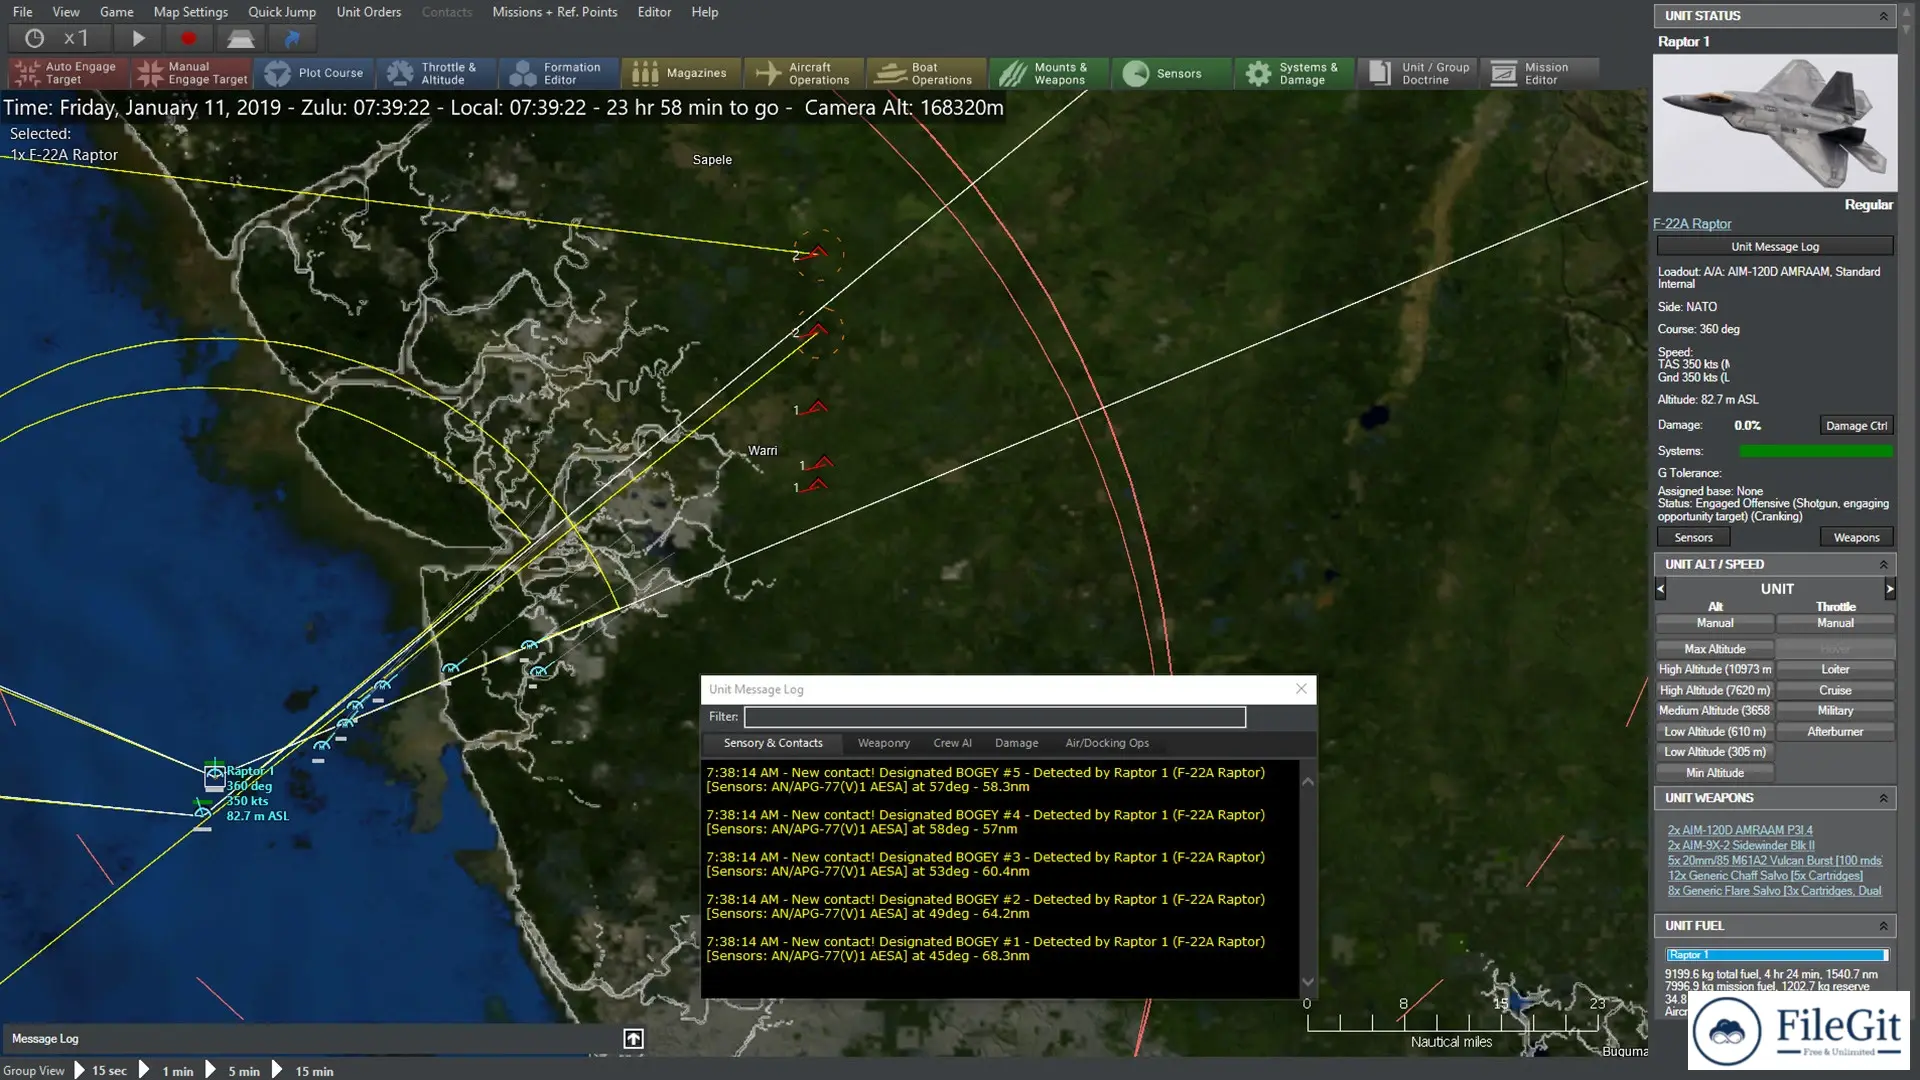This screenshot has height=1080, width=1920.
Task: Open Magazines window
Action: tap(682, 73)
